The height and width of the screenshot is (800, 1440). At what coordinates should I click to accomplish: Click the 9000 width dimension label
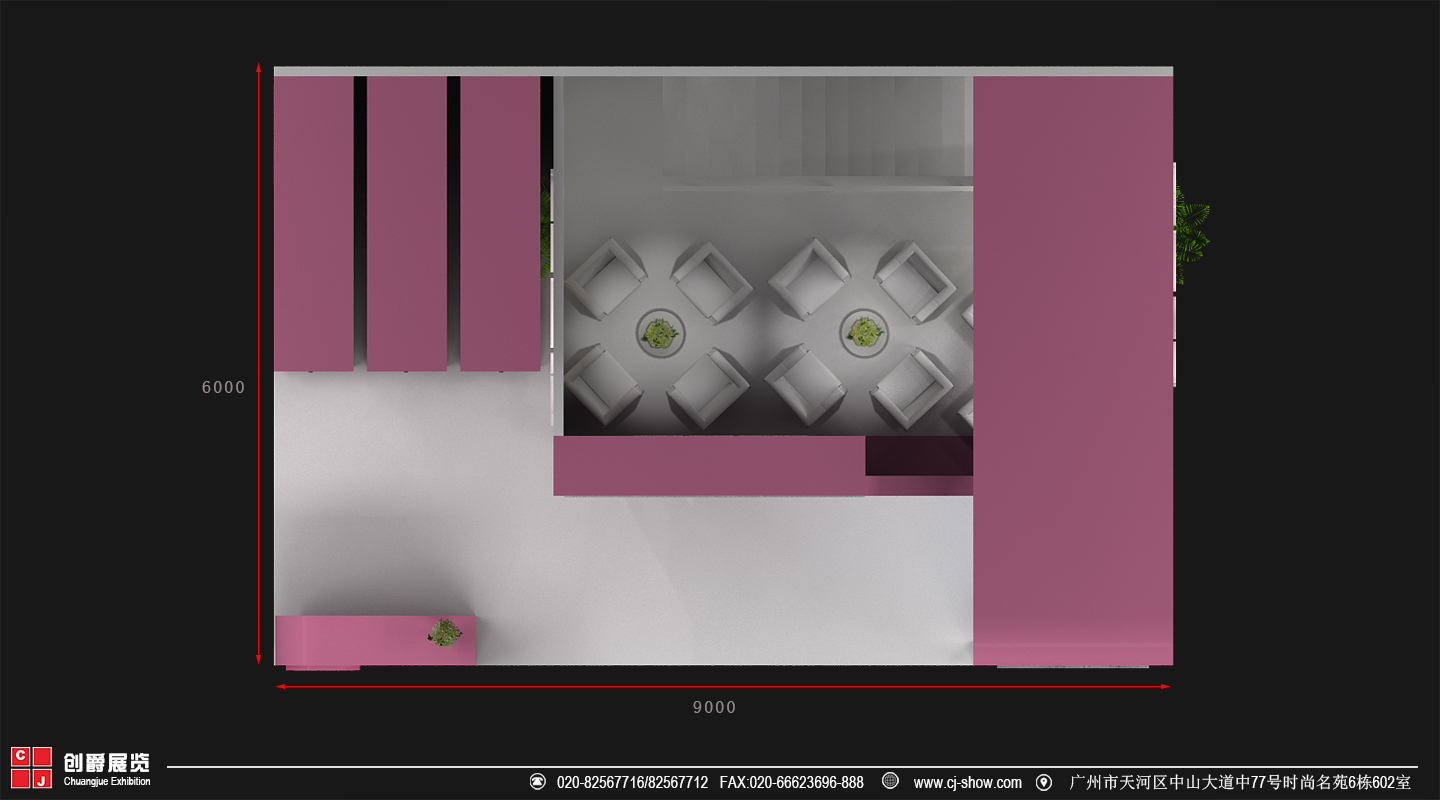714,707
